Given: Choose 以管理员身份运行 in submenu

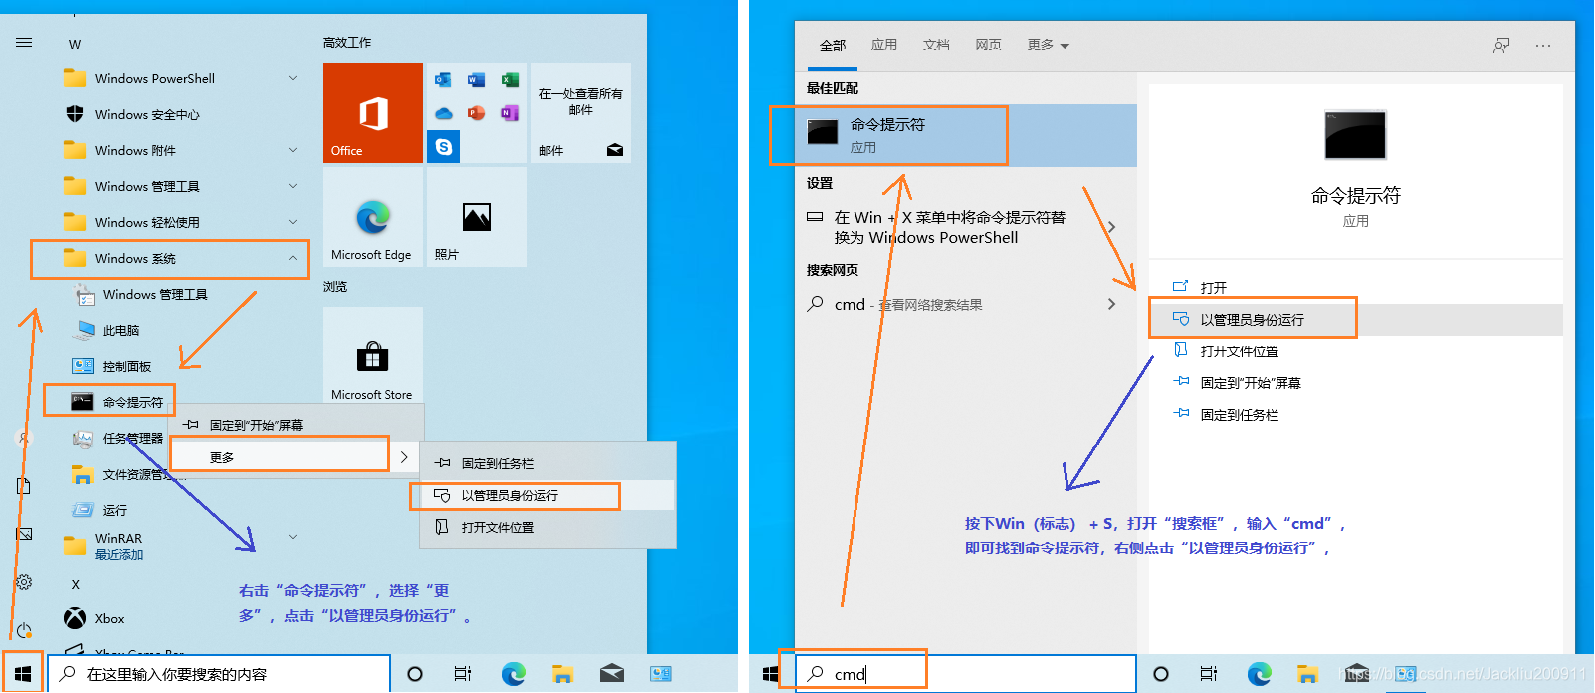Looking at the screenshot, I should (x=548, y=495).
